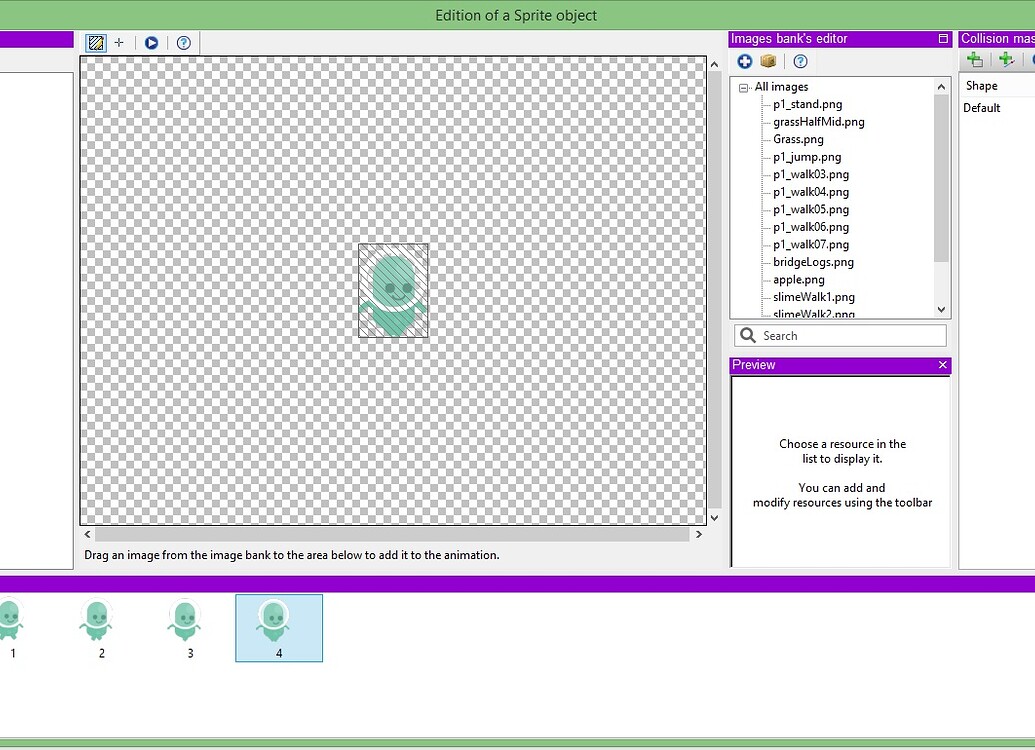1035x750 pixels.
Task: Open the image bank cube icon
Action: [x=768, y=61]
